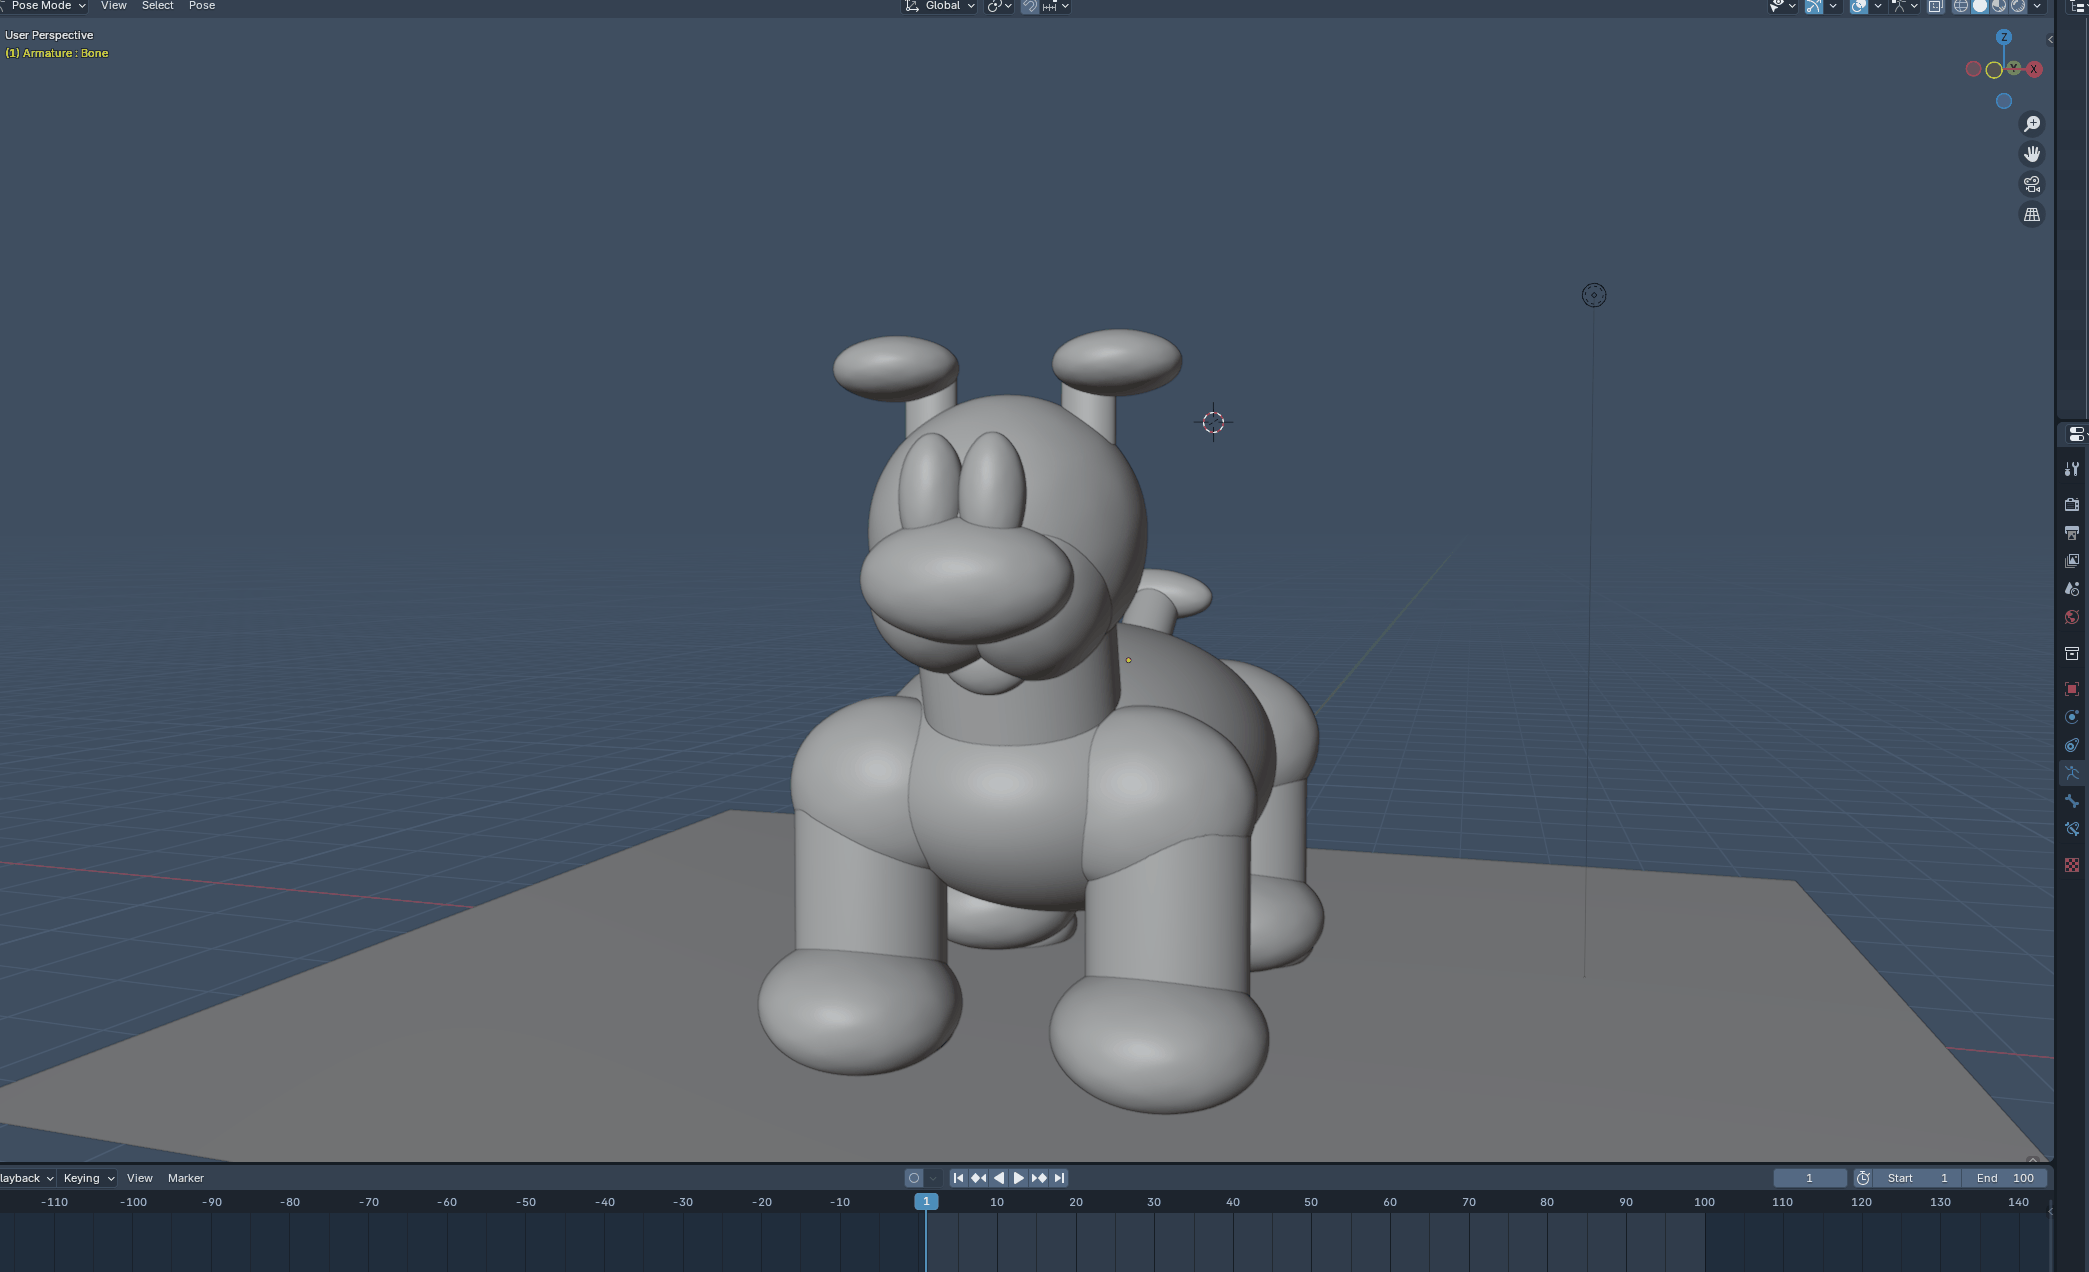Open the Object properties tab
Screen dimensions: 2089x1272
[2072, 689]
